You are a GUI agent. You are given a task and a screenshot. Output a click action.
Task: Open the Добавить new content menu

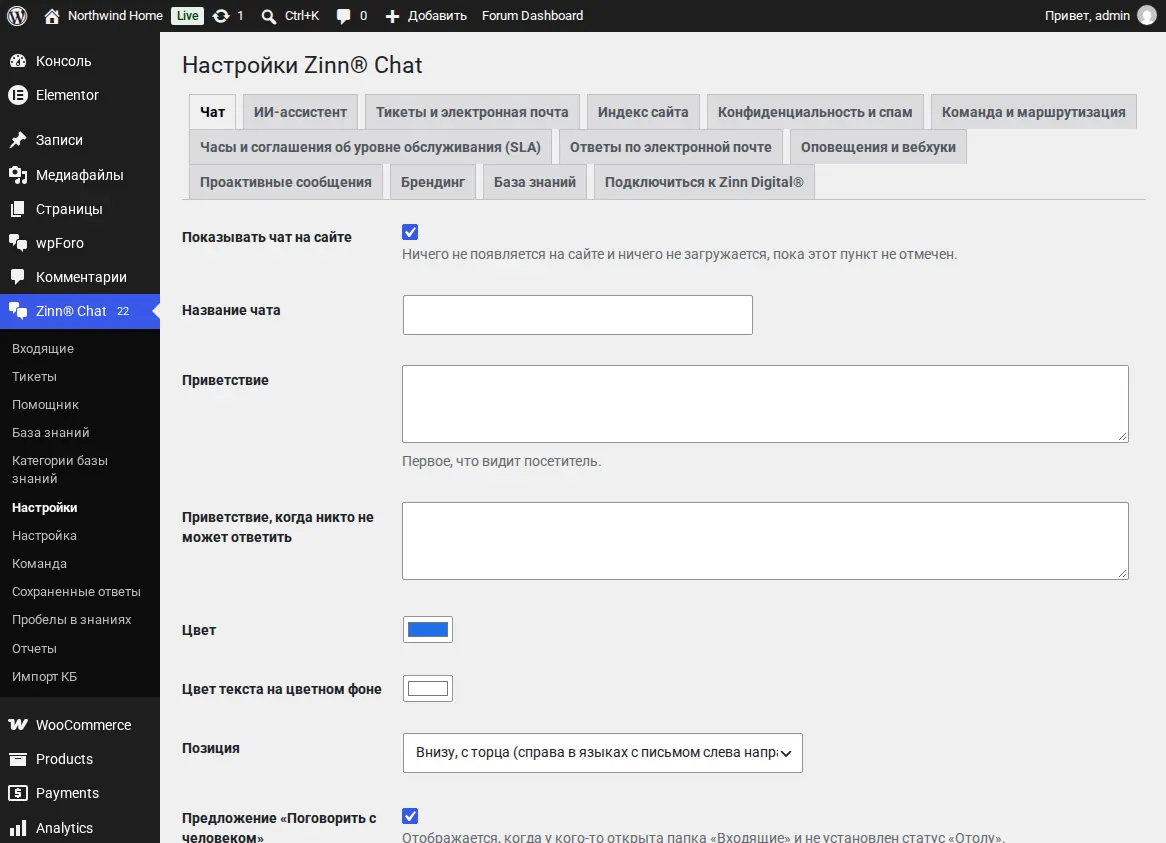pos(426,16)
